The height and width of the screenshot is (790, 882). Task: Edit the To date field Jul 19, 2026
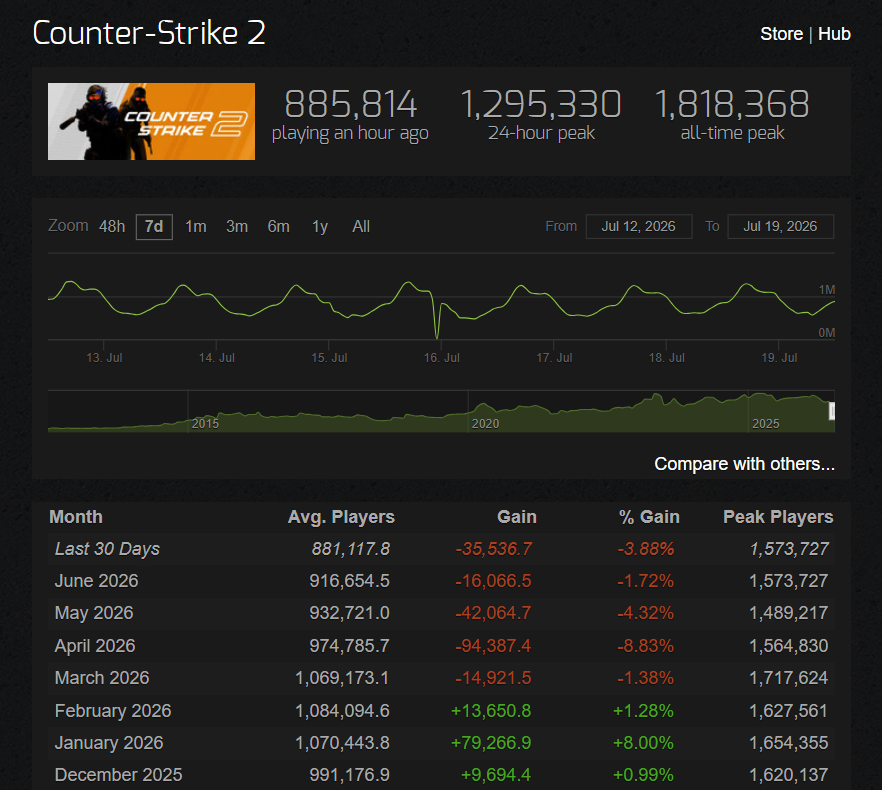pyautogui.click(x=781, y=227)
